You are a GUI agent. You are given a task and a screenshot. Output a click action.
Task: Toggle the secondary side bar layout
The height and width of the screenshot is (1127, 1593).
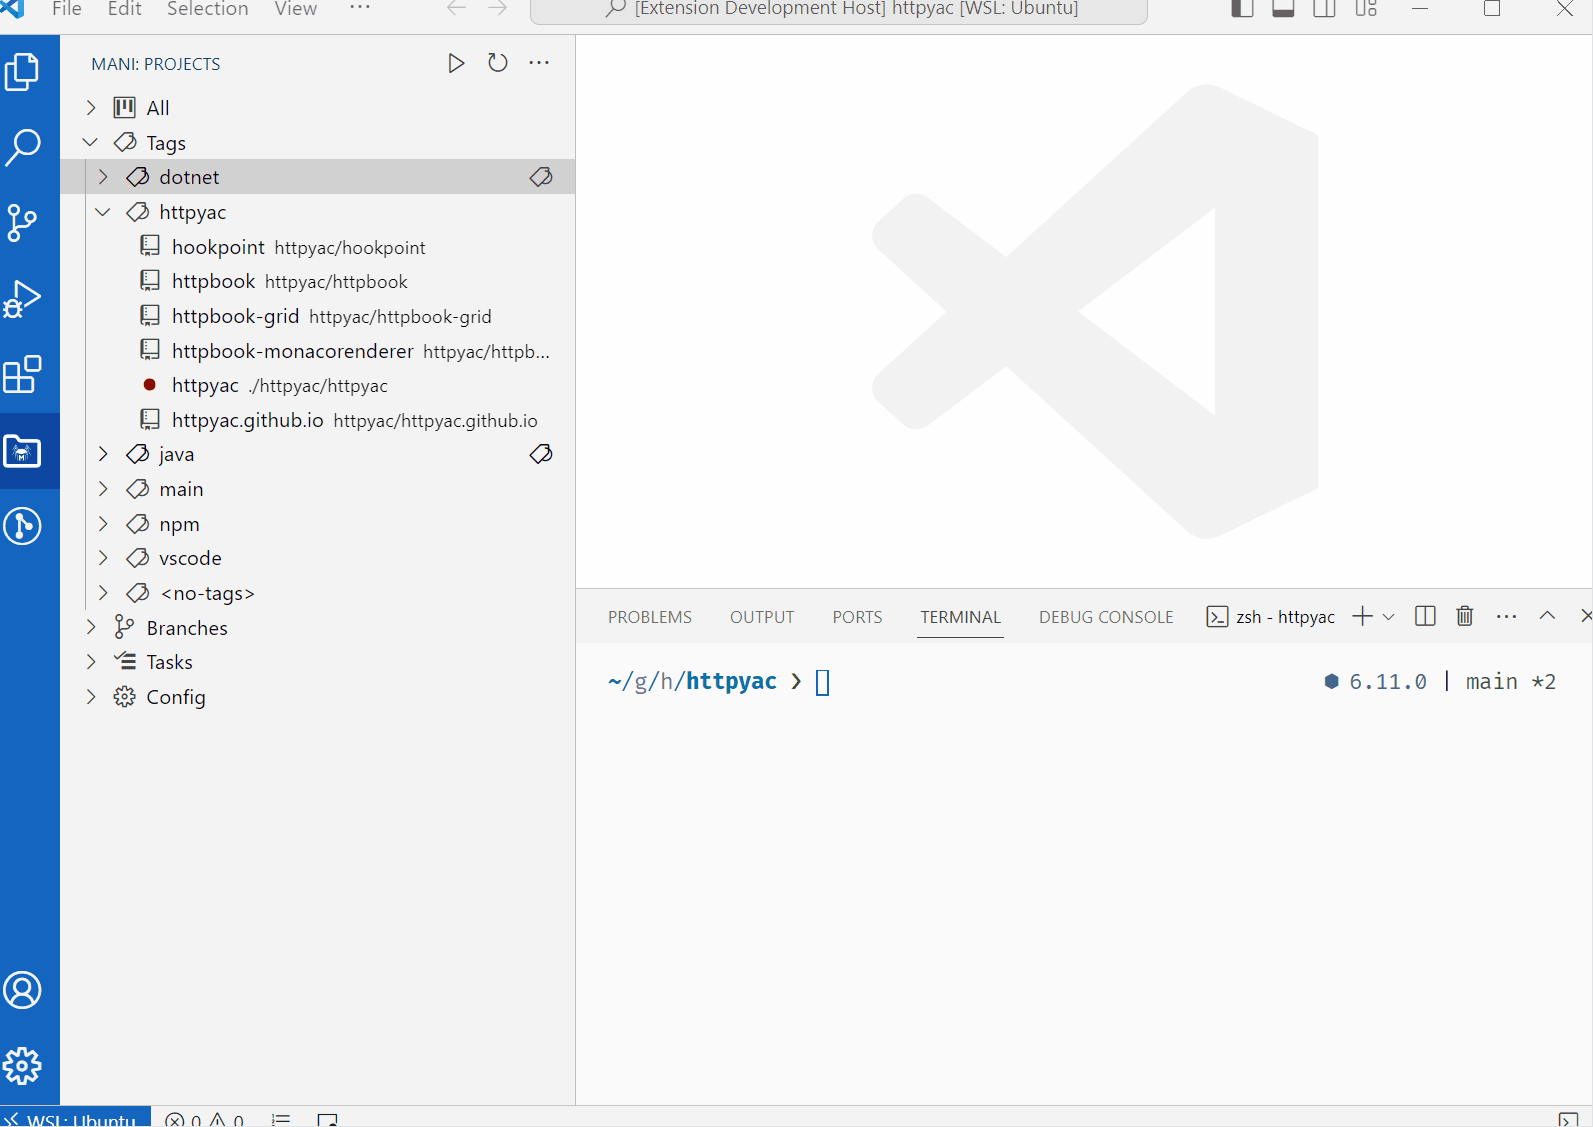[1325, 9]
